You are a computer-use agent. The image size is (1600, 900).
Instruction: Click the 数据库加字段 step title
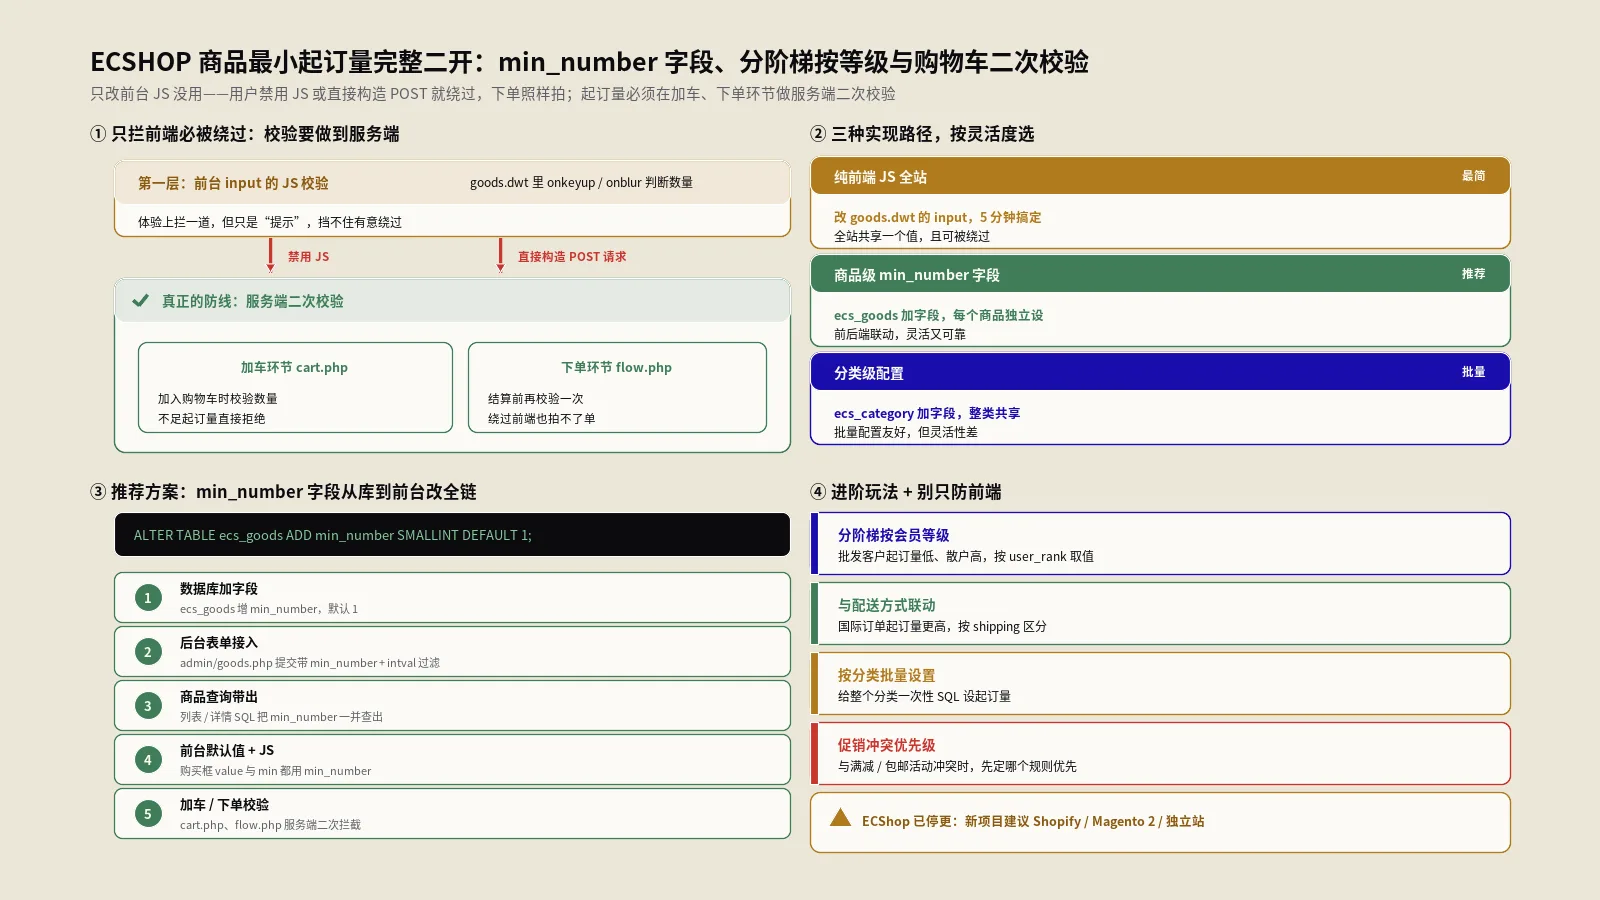(x=219, y=589)
